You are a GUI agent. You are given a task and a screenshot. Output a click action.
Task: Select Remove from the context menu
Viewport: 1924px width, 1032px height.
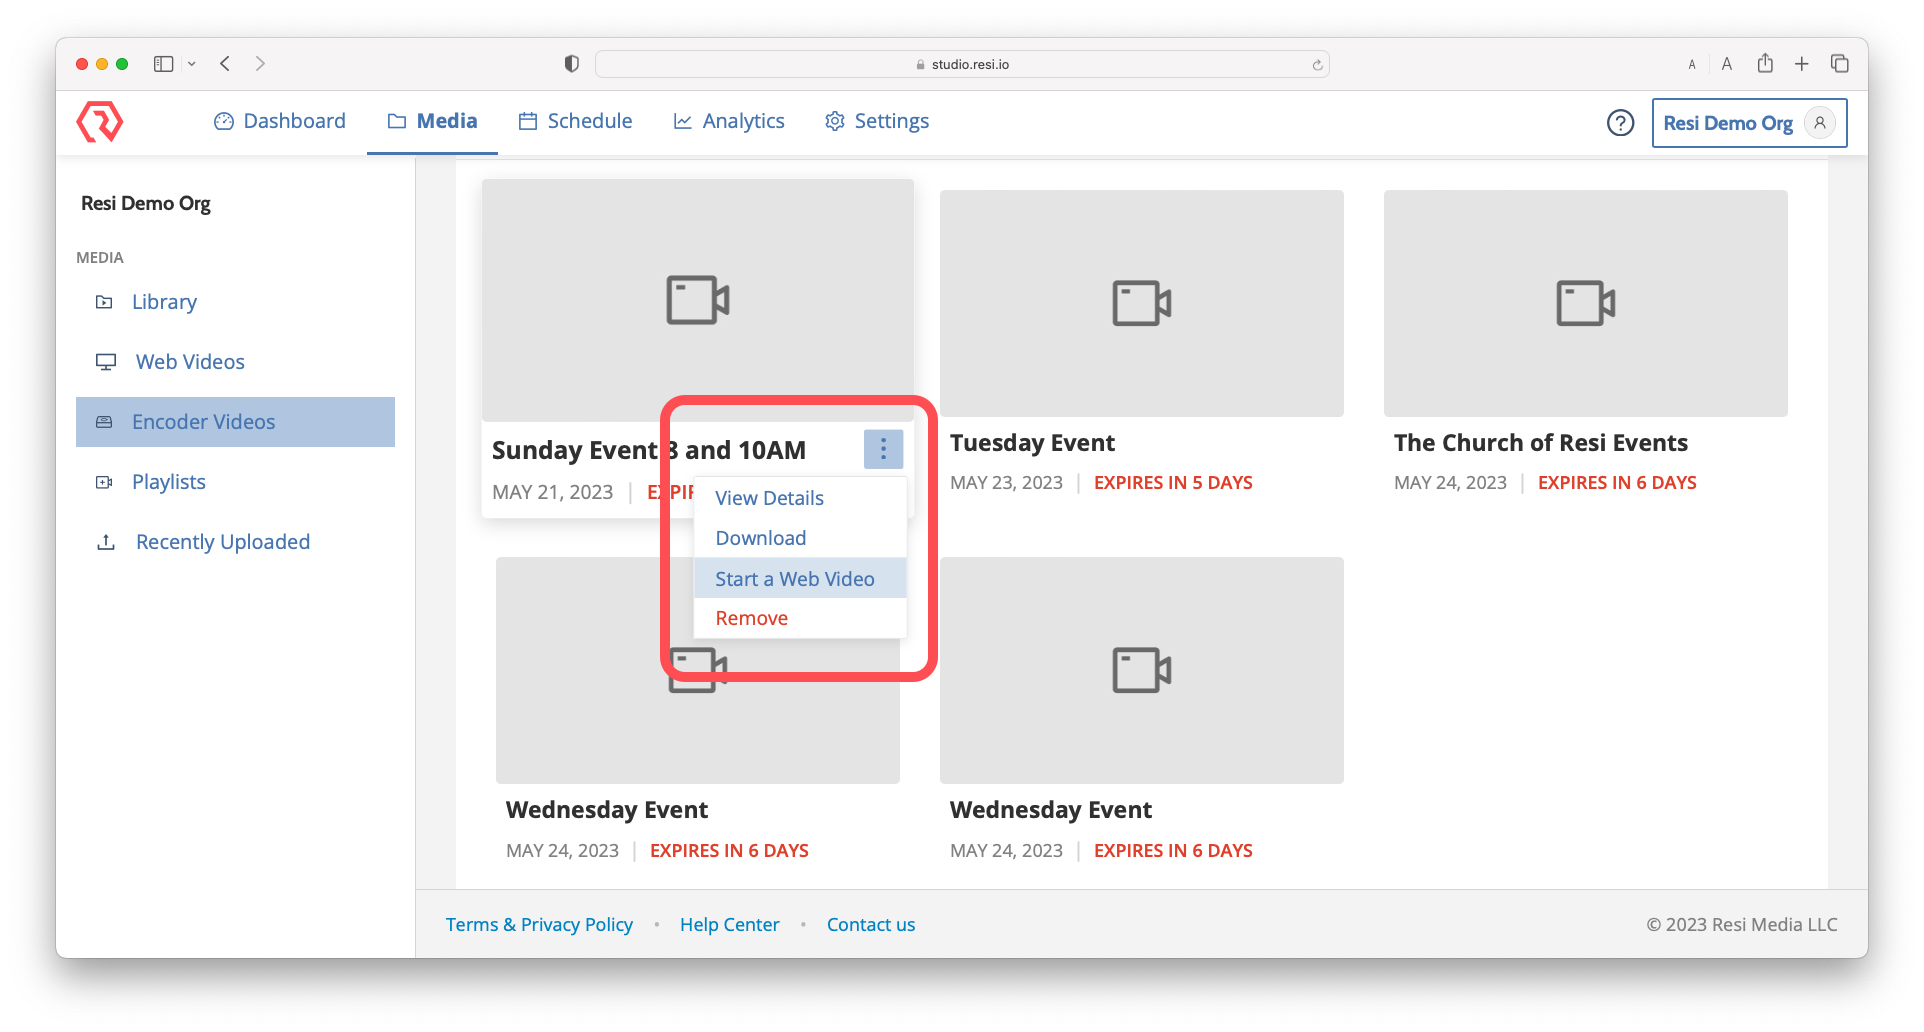[x=751, y=618]
